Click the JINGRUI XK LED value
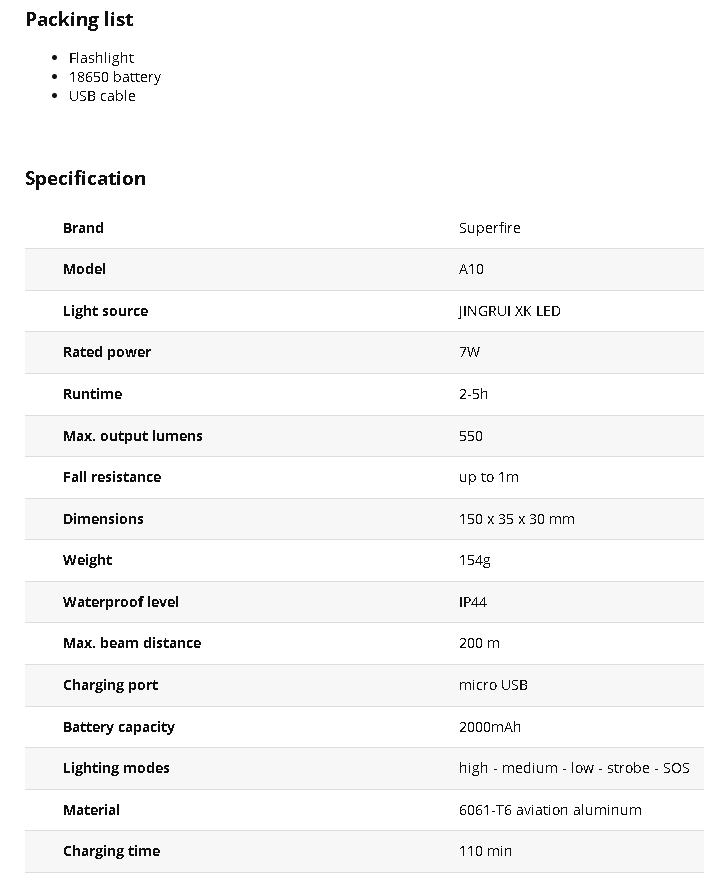 coord(509,311)
